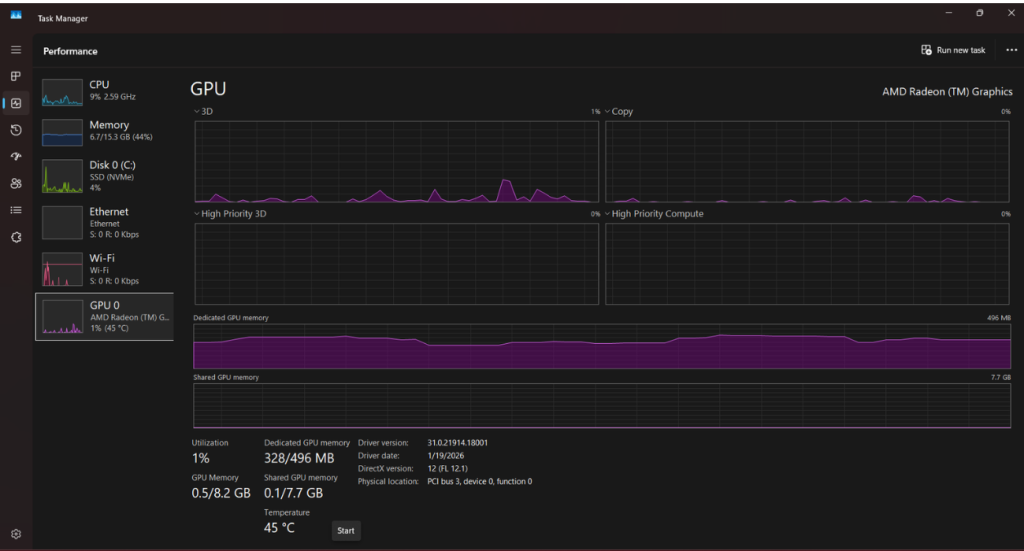Click the 3D engine usage graph
This screenshot has height=551, width=1024.
(396, 161)
